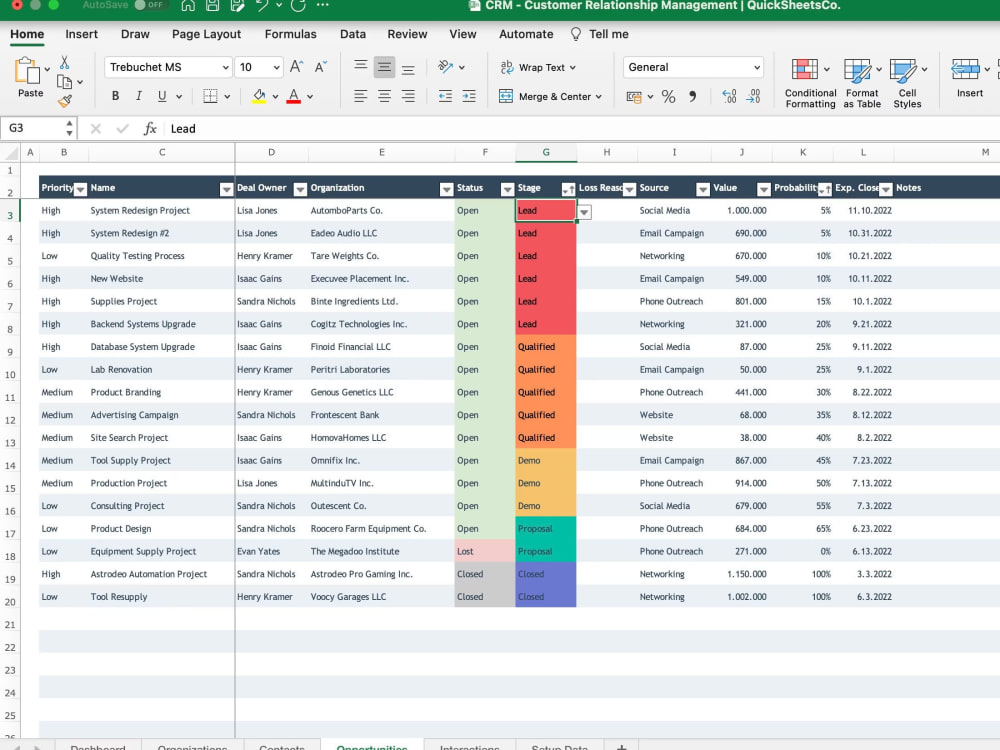This screenshot has height=750, width=1000.
Task: Apply Percent Style format
Action: click(668, 97)
